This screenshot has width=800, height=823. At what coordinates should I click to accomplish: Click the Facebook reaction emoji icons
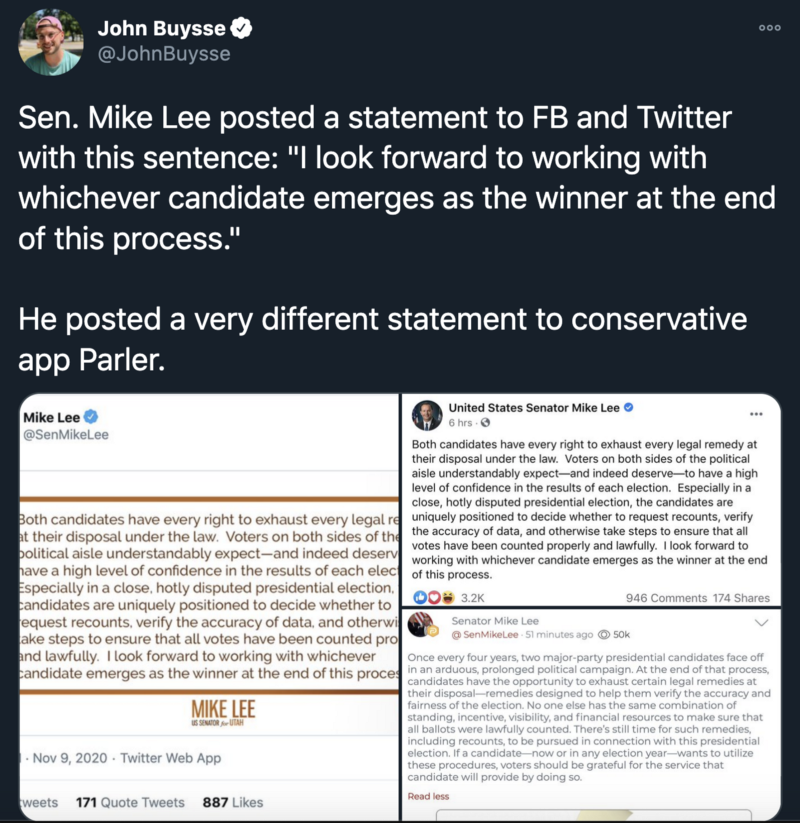coord(434,598)
